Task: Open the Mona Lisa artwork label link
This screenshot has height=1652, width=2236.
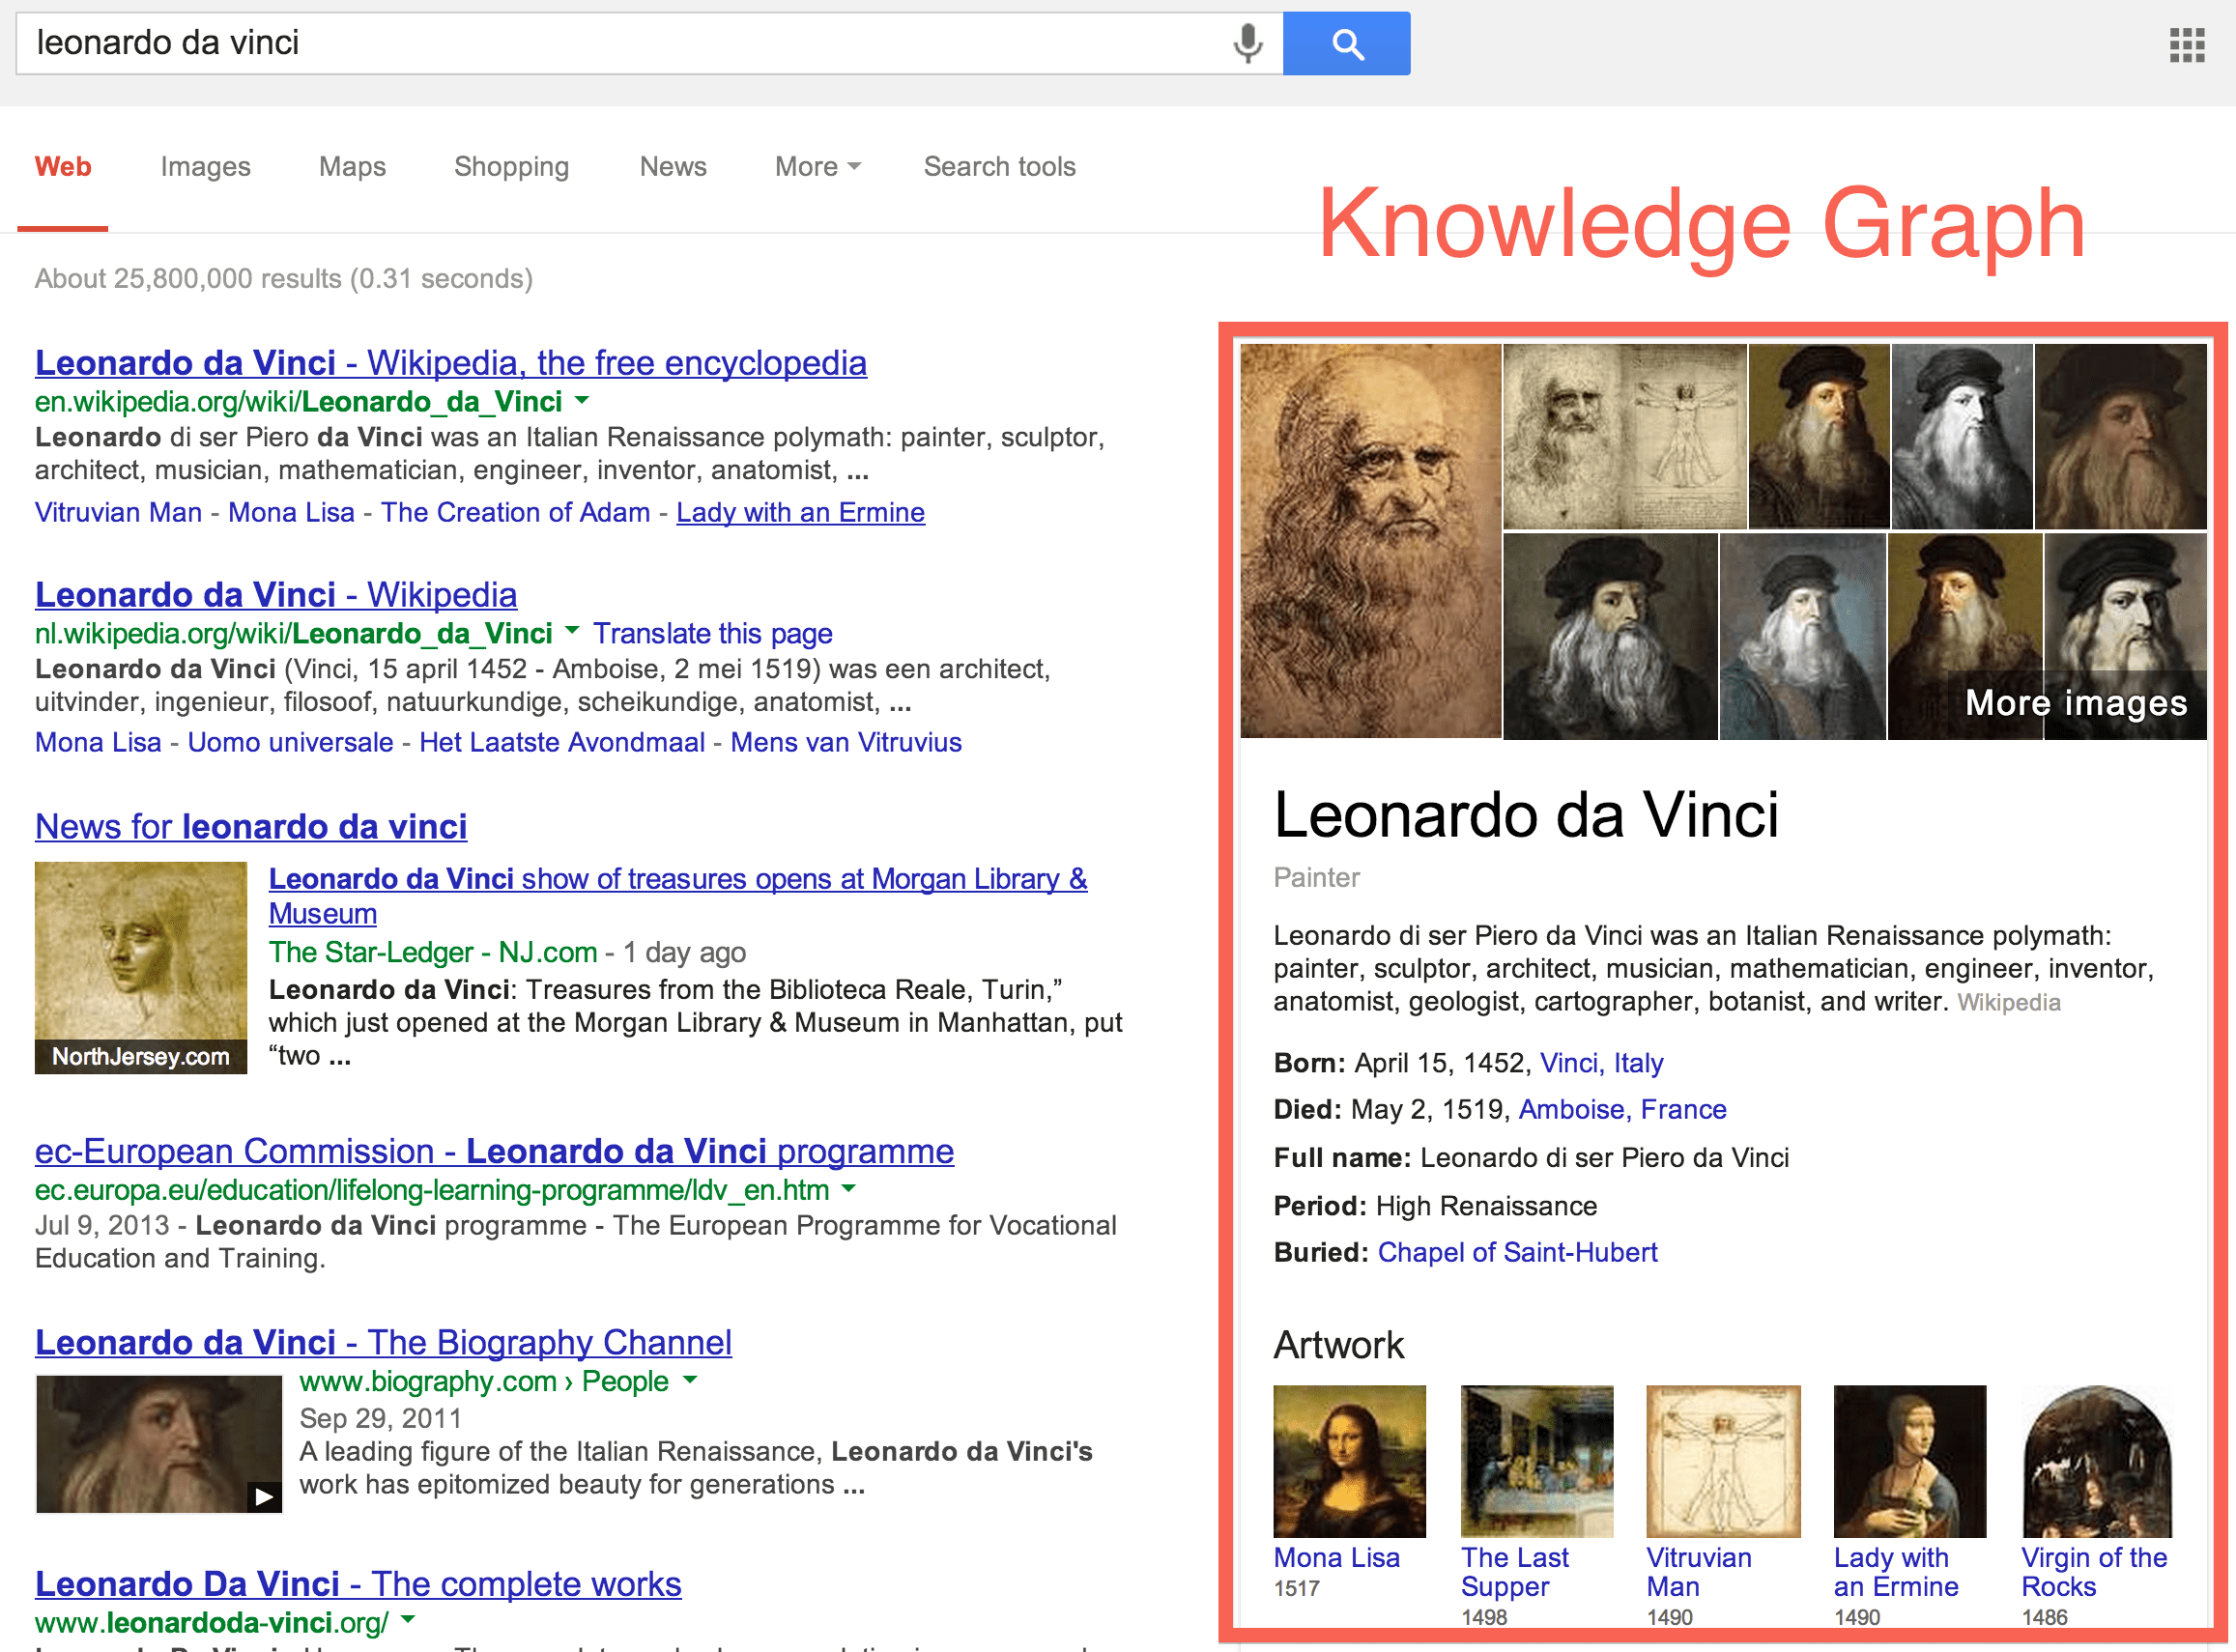Action: coord(1336,1558)
